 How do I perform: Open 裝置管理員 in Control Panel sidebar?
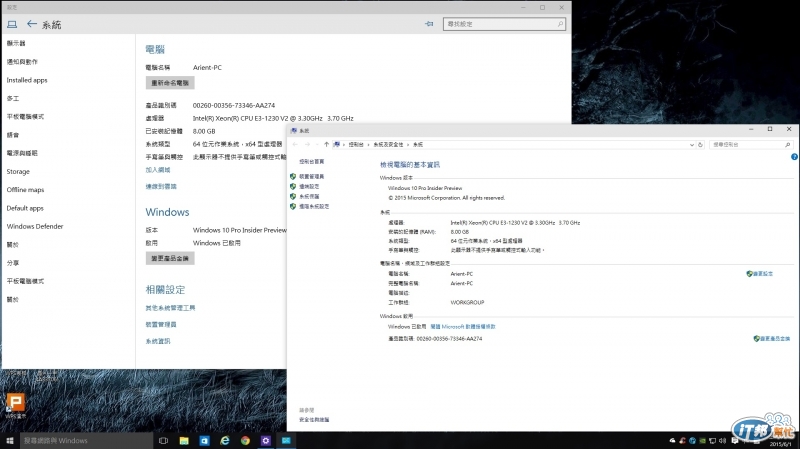[x=312, y=177]
